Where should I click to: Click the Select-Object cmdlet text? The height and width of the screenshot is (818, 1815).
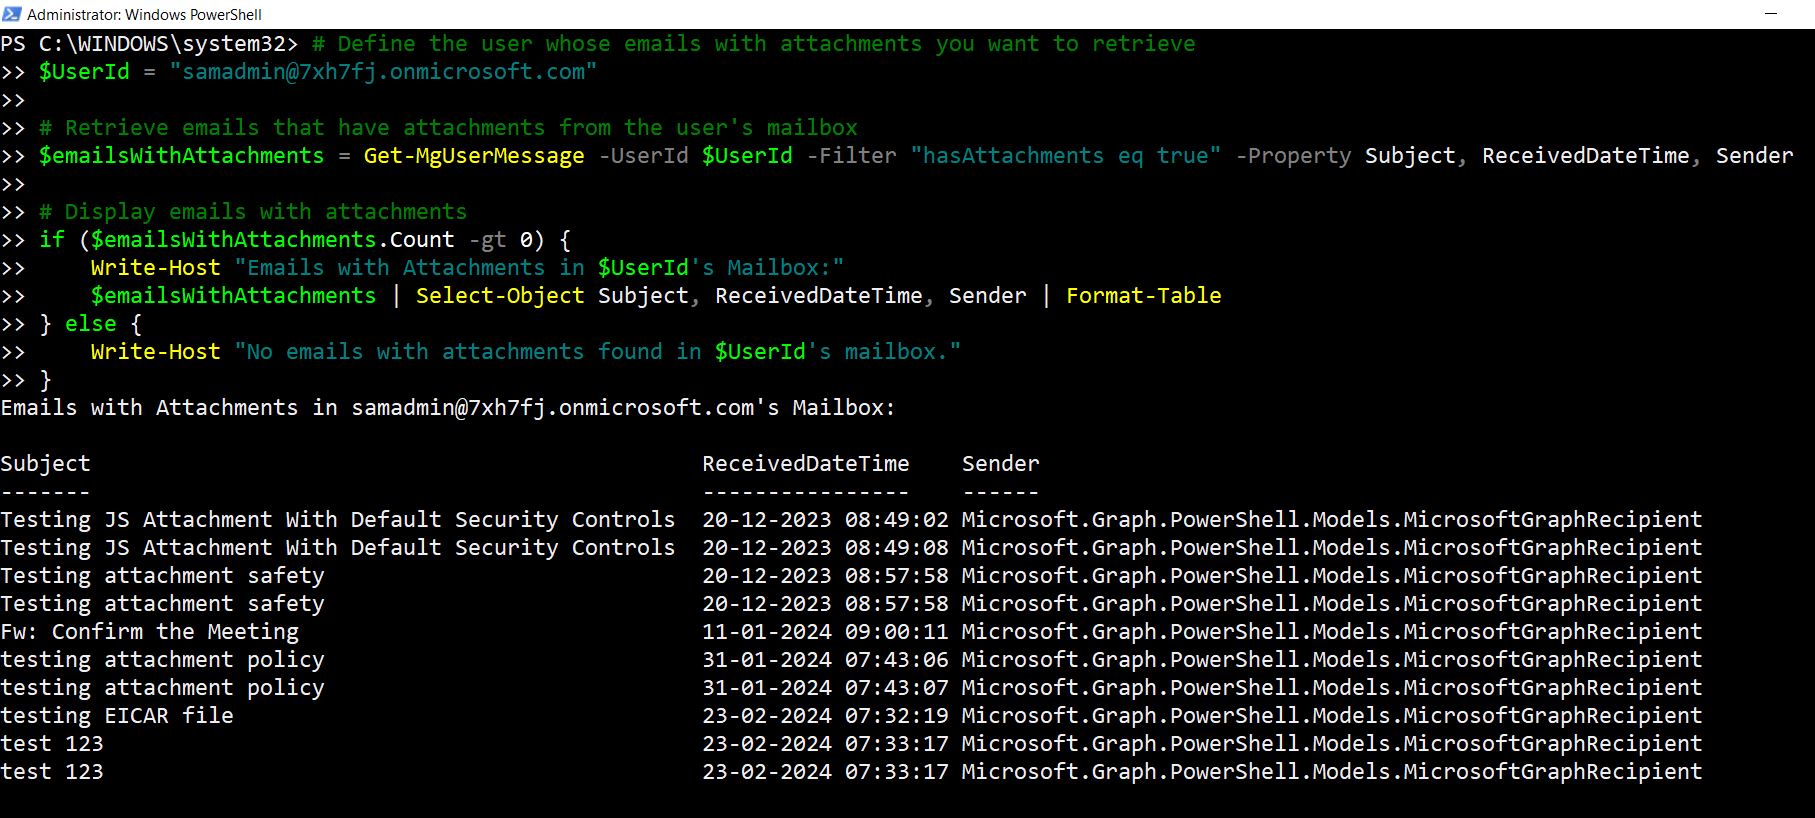point(499,296)
